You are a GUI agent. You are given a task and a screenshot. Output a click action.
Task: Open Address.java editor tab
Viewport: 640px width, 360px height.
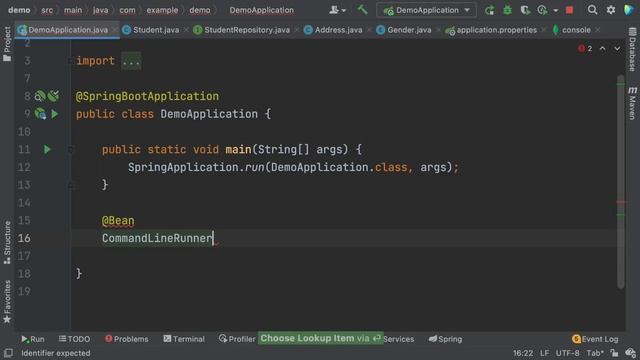point(338,30)
